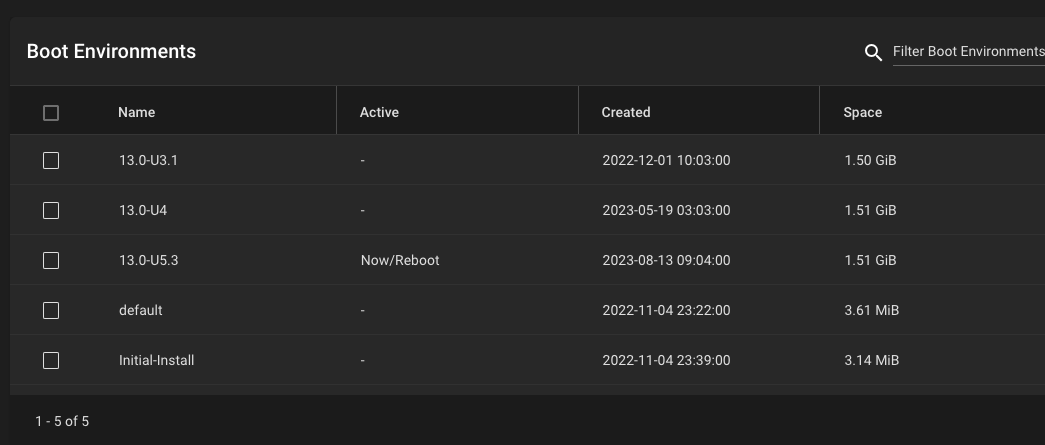Click the default environment name
The height and width of the screenshot is (445, 1045).
pos(141,310)
